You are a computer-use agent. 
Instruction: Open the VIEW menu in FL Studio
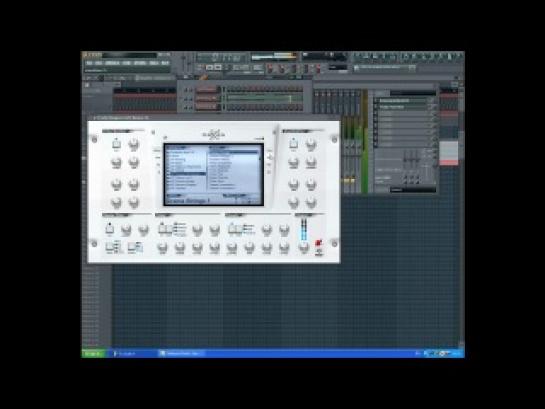[x=127, y=63]
